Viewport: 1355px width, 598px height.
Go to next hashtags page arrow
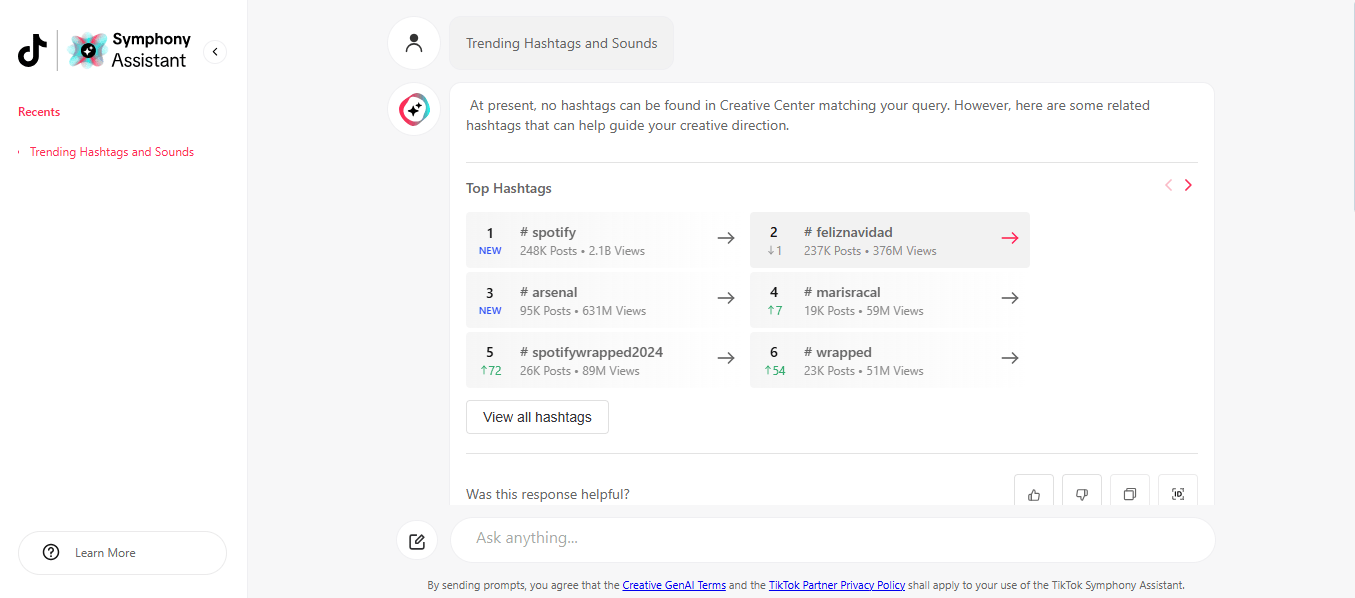(x=1188, y=185)
